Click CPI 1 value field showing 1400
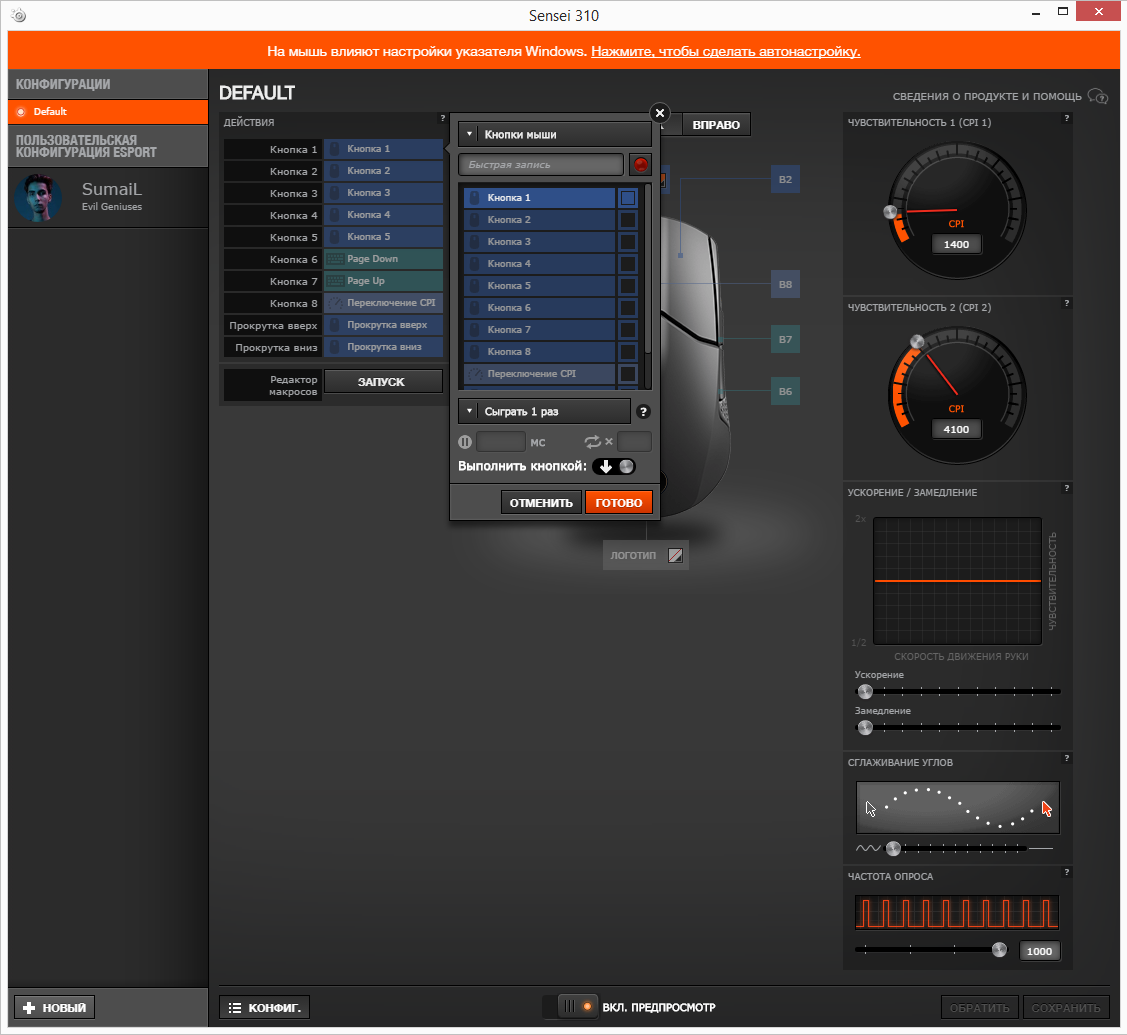Image resolution: width=1127 pixels, height=1035 pixels. pyautogui.click(x=956, y=244)
